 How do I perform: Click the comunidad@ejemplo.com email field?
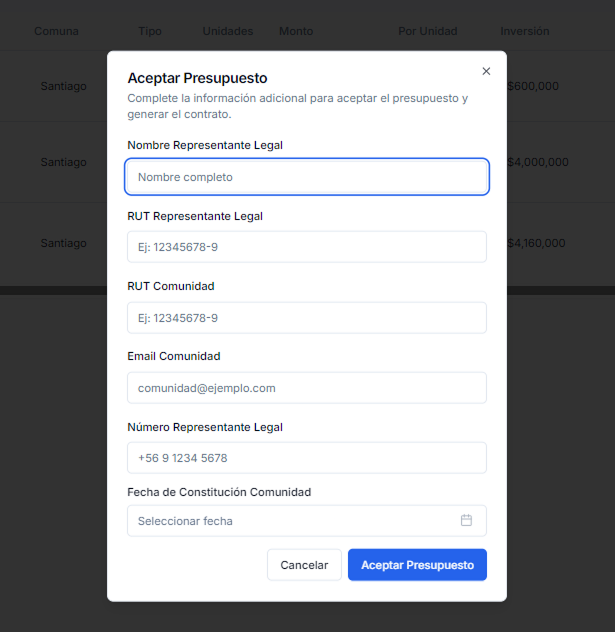(307, 388)
